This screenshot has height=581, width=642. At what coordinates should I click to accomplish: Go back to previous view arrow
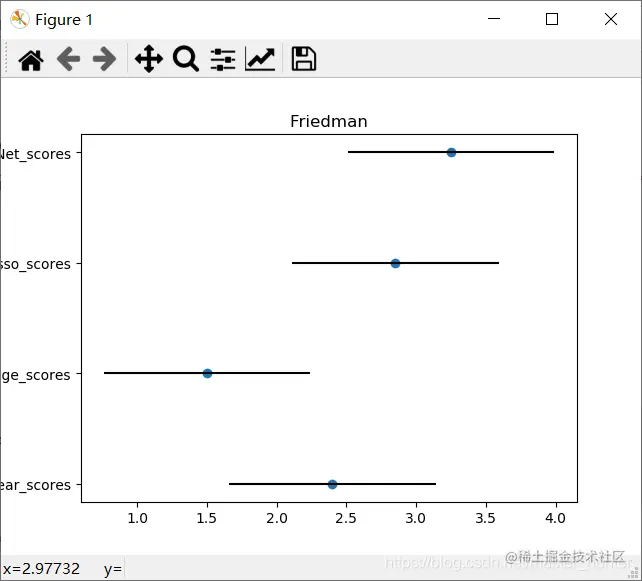[x=68, y=59]
